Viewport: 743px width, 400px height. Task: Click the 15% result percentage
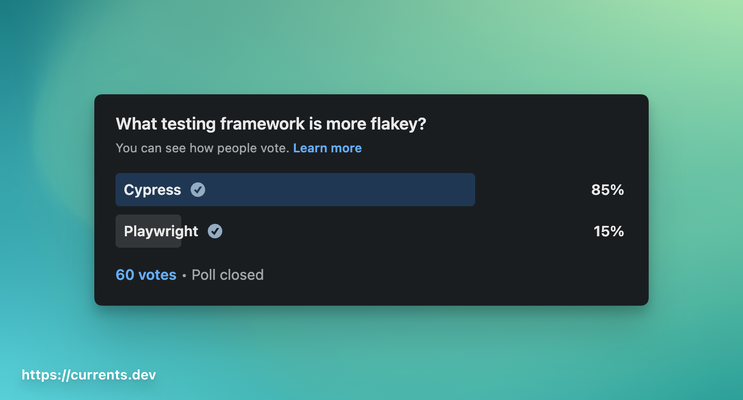(608, 231)
